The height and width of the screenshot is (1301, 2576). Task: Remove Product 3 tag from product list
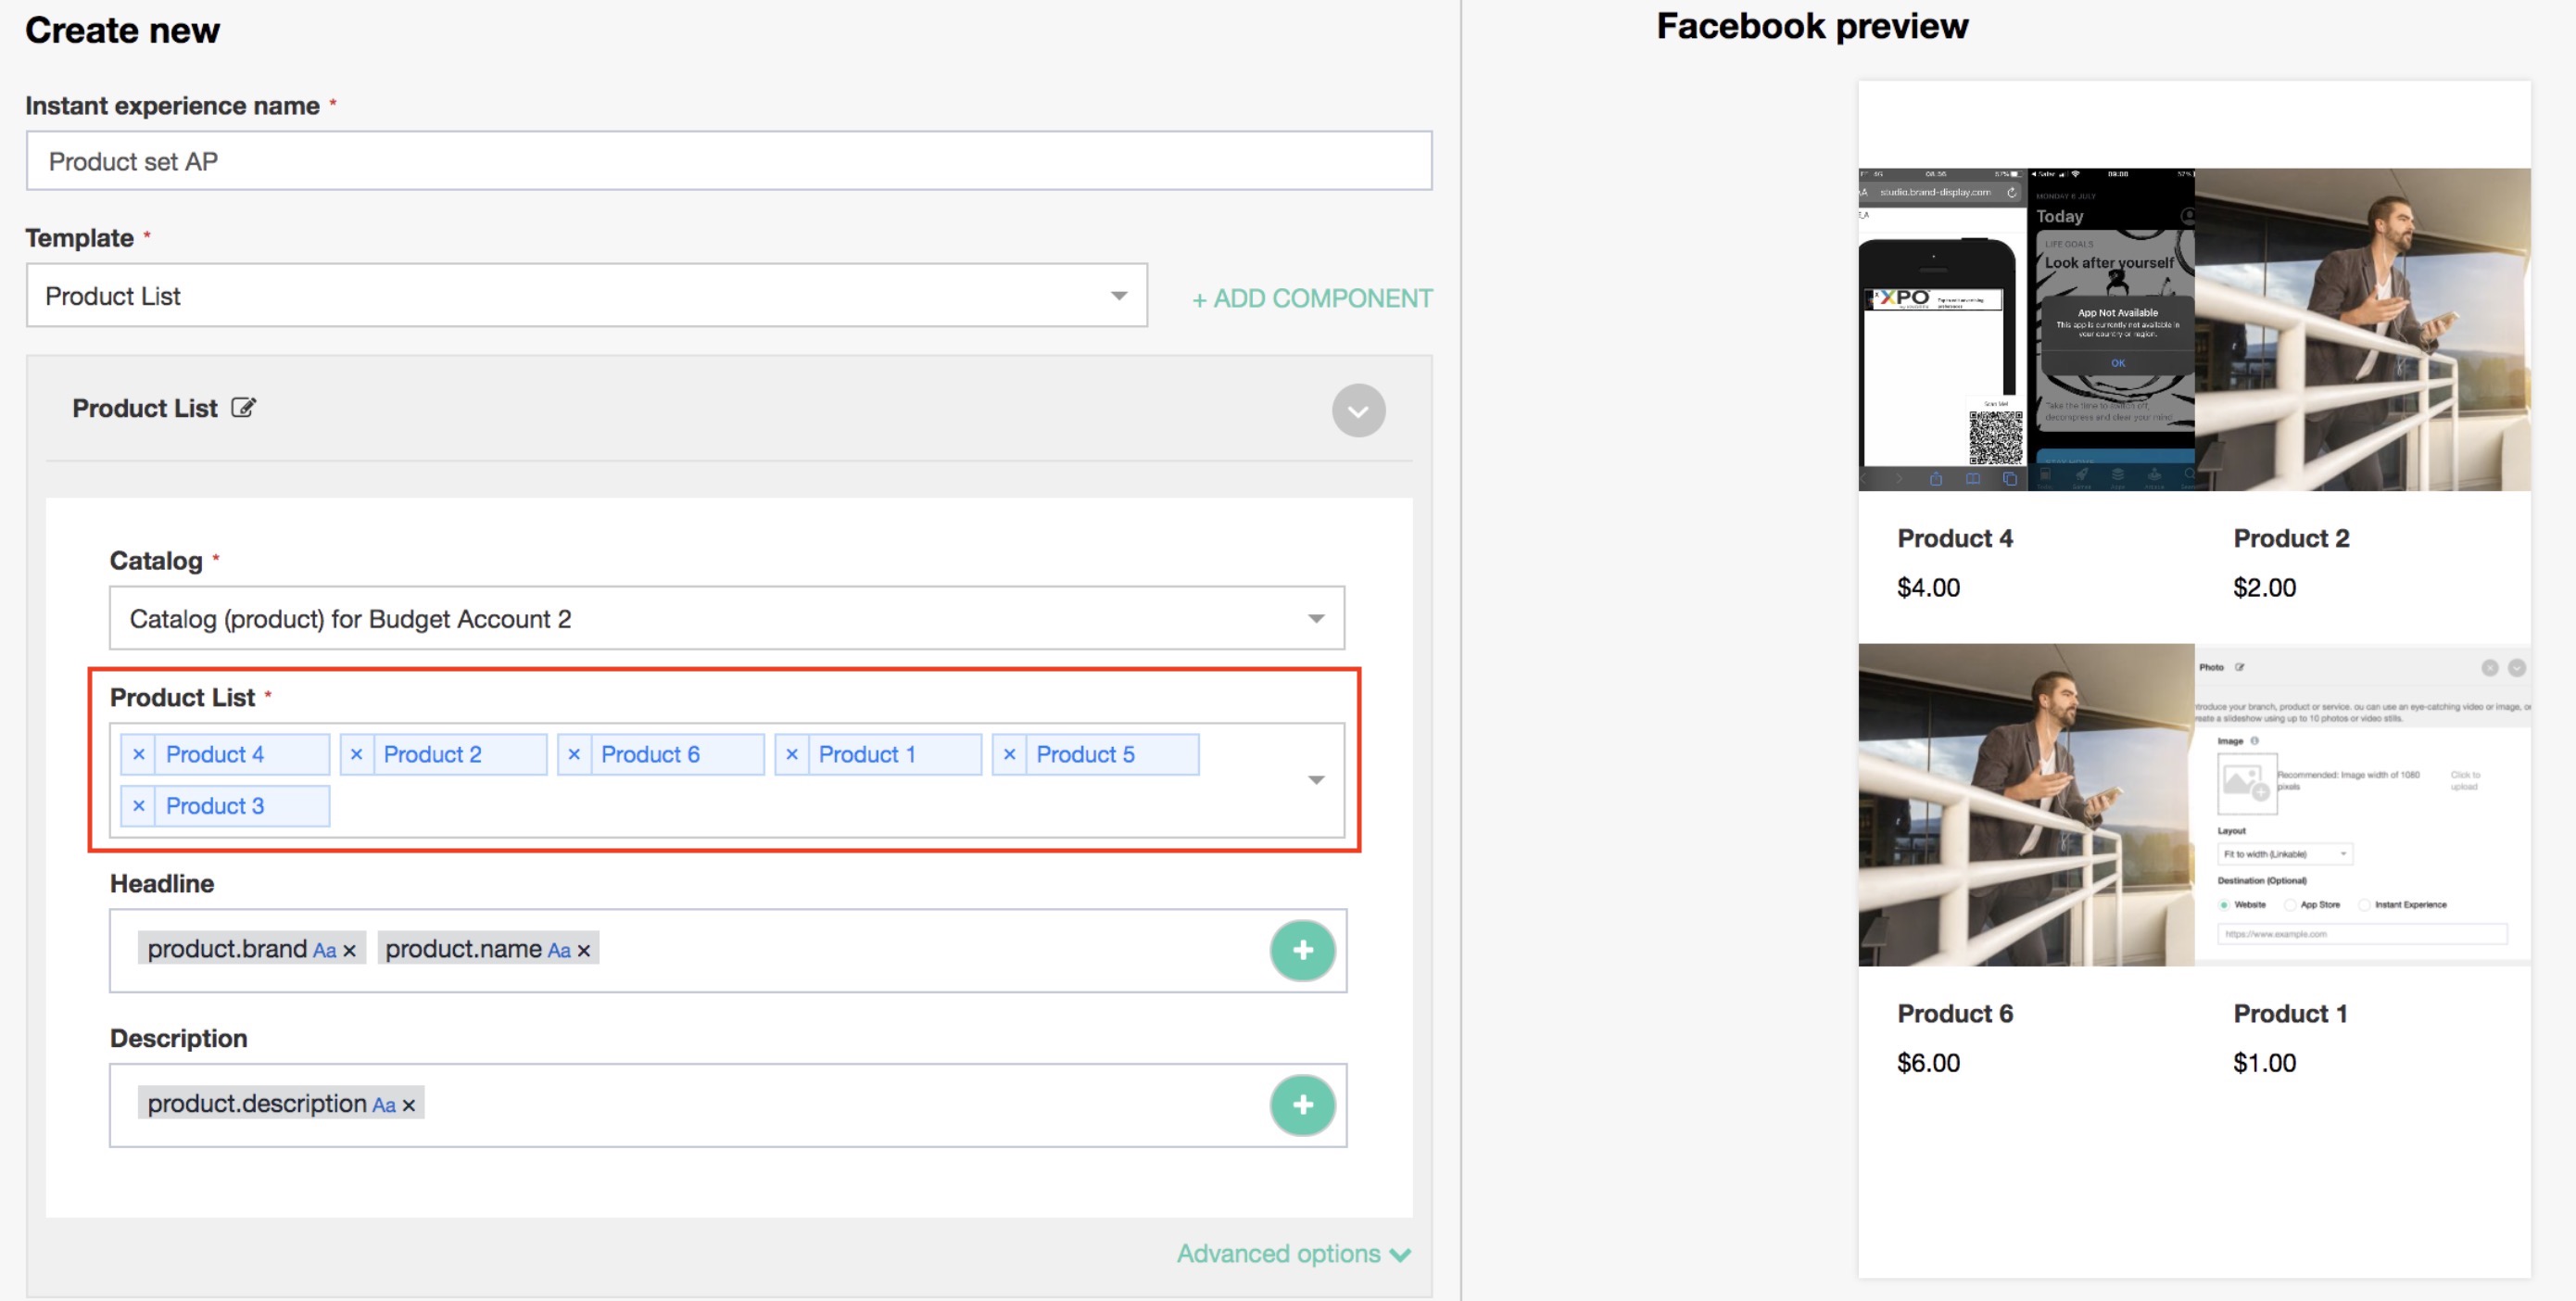(x=139, y=806)
